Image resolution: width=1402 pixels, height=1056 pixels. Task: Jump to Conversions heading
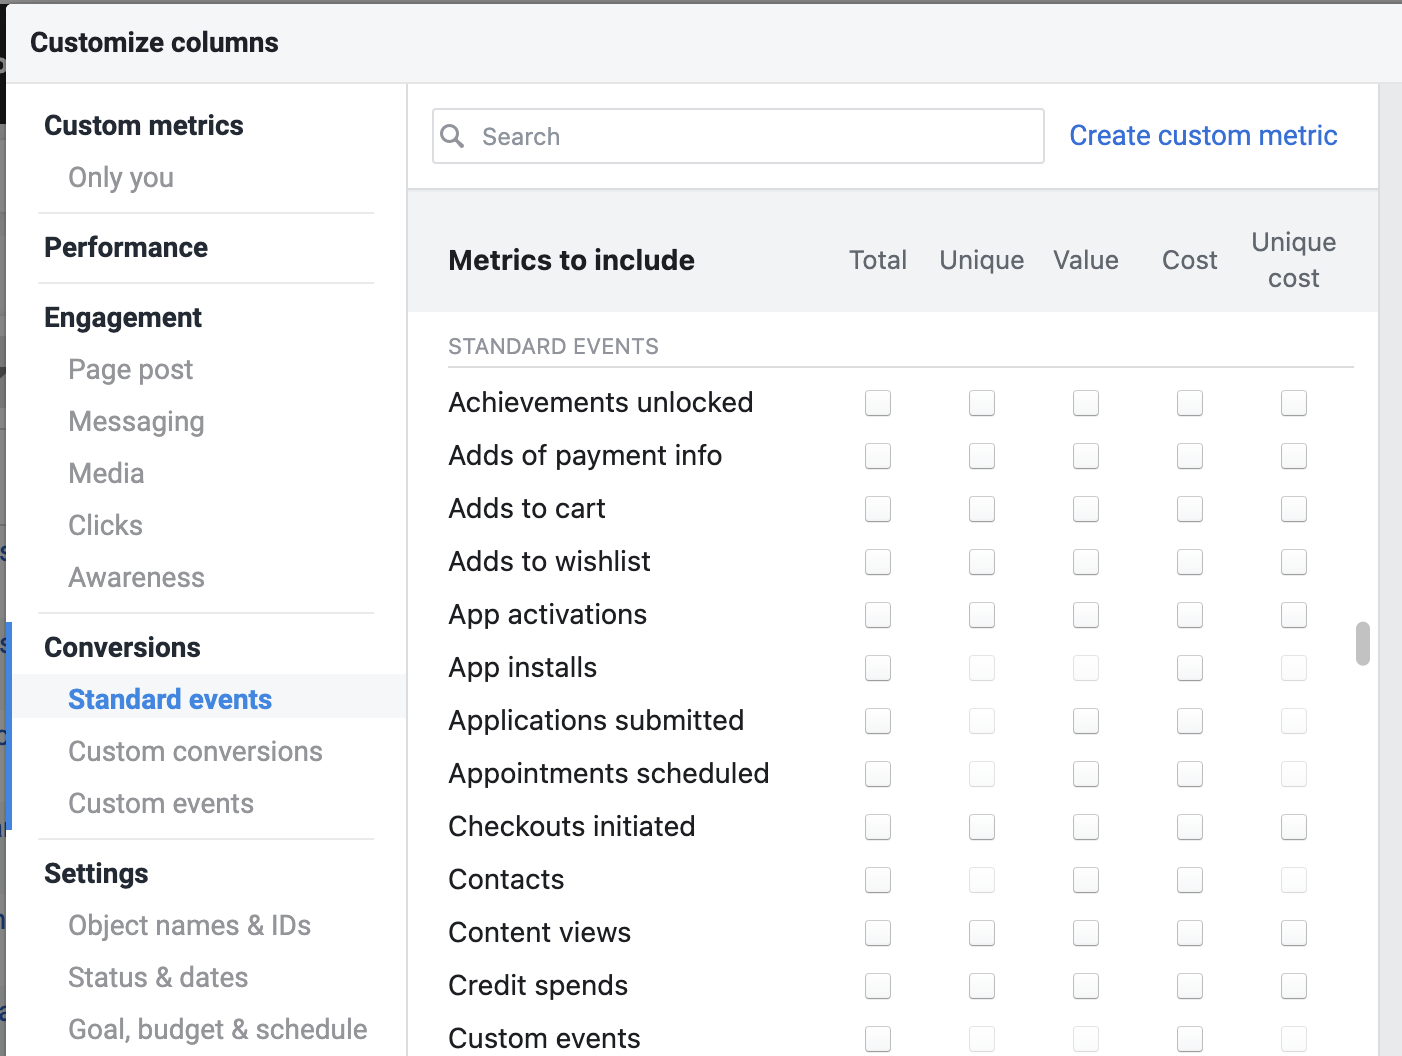pos(122,647)
